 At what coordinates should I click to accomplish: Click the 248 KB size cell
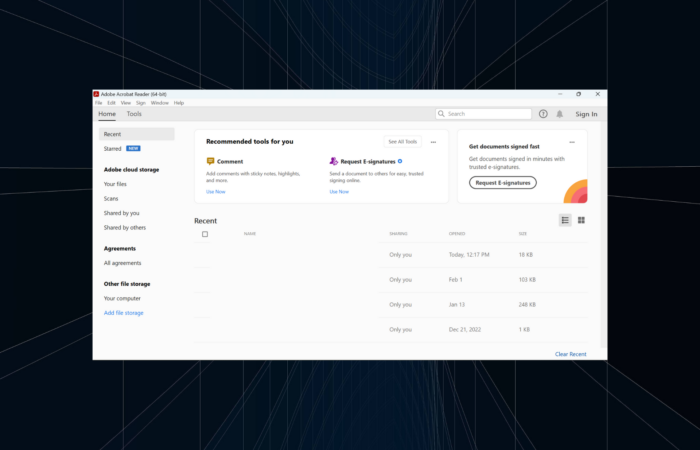[527, 305]
